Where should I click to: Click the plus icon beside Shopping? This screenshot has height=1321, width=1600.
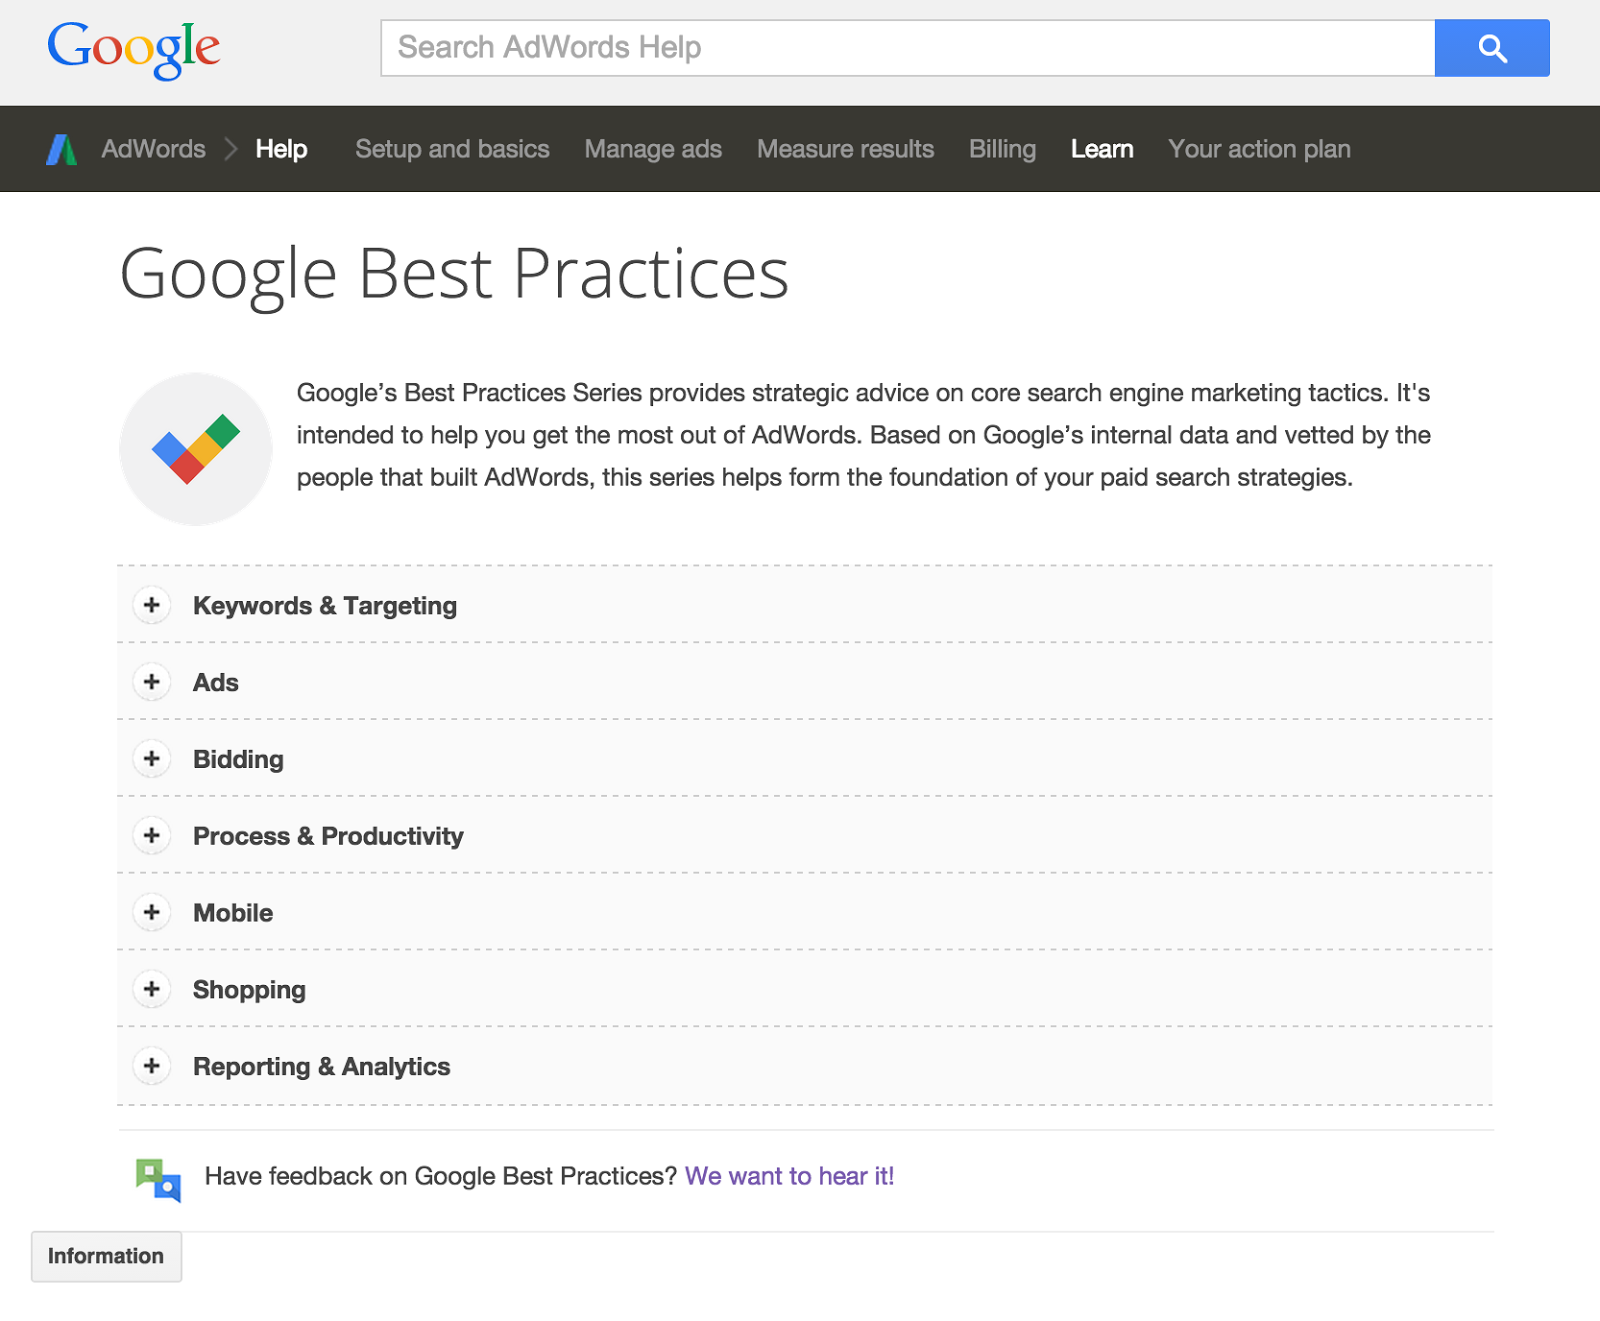152,989
